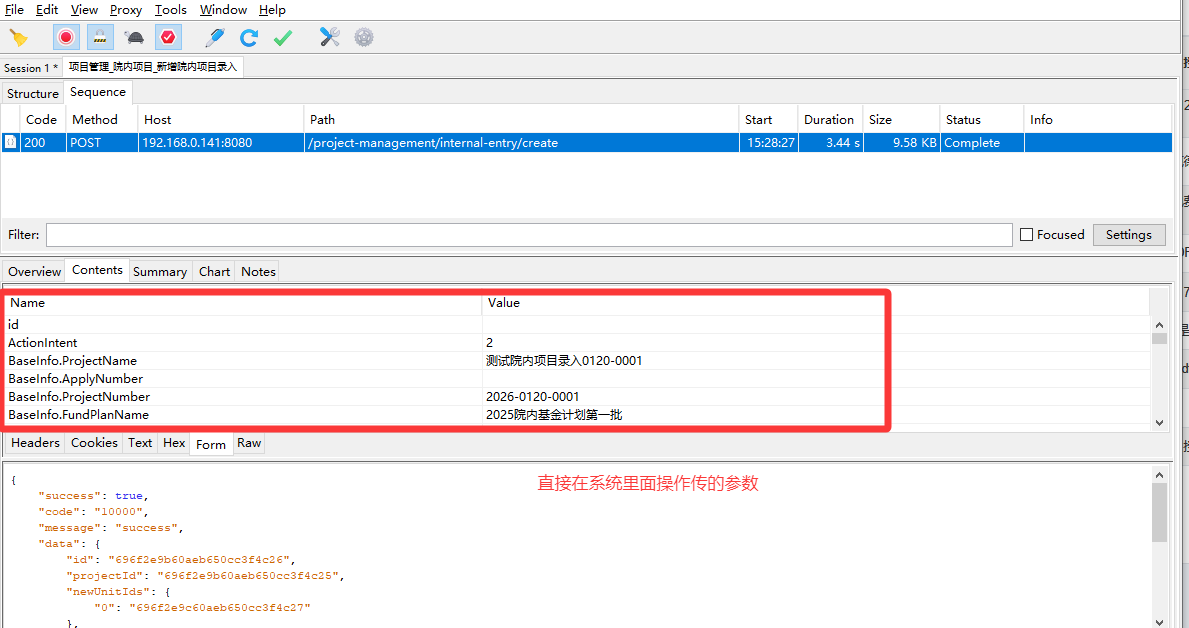This screenshot has height=628, width=1189.
Task: Open the Contents tab
Action: point(97,270)
